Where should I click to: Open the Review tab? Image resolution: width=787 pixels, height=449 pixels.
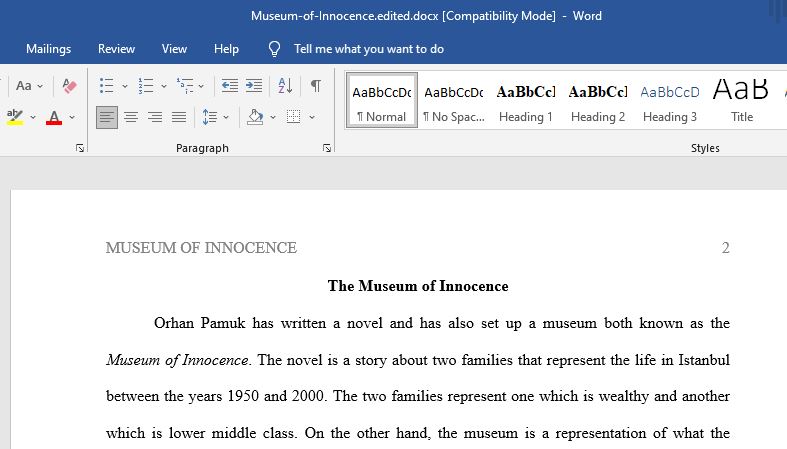(x=116, y=49)
